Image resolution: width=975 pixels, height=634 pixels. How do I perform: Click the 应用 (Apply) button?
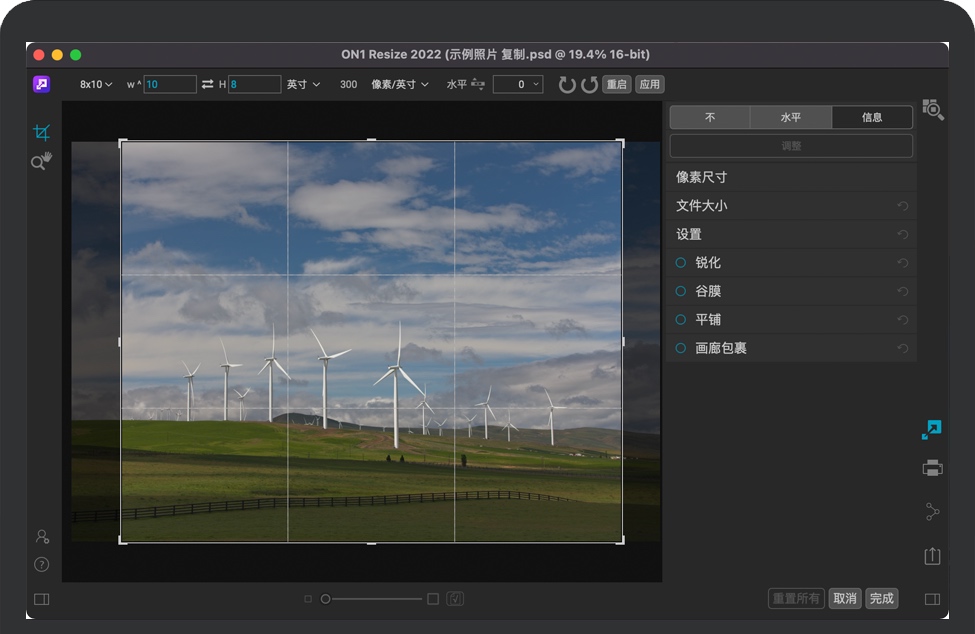point(650,85)
